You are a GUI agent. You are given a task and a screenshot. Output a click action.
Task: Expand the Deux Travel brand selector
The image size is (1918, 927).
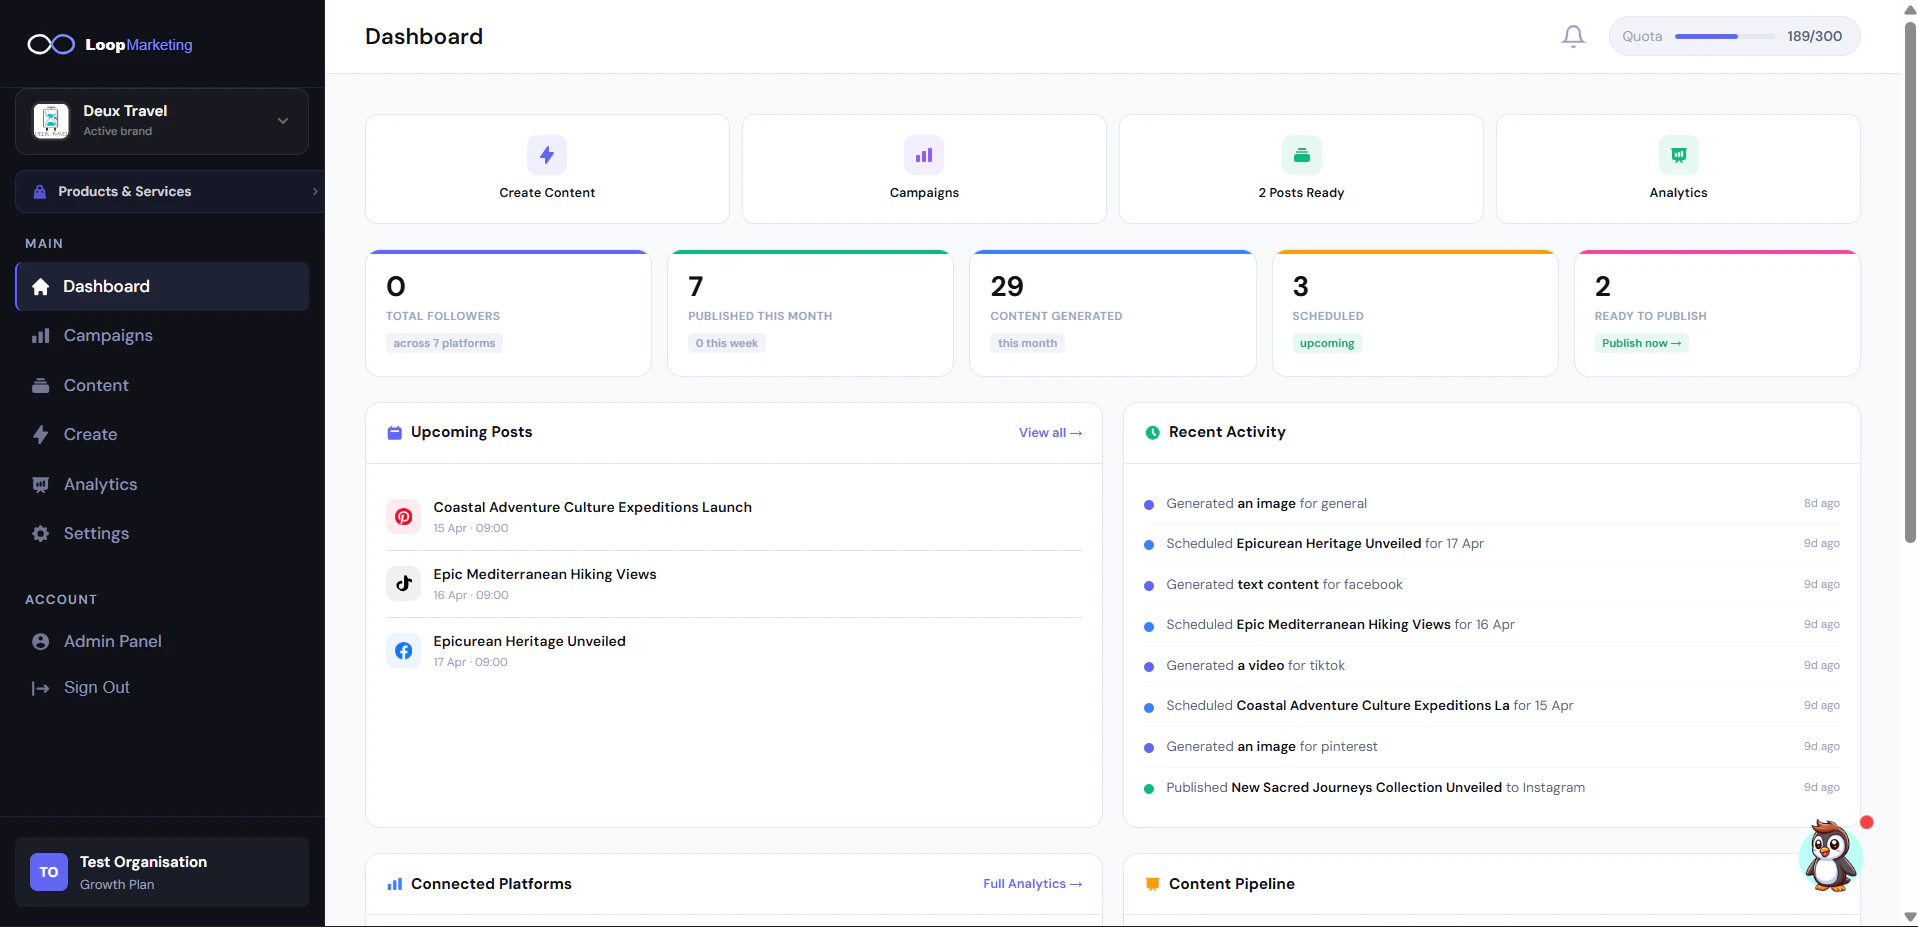pos(282,120)
